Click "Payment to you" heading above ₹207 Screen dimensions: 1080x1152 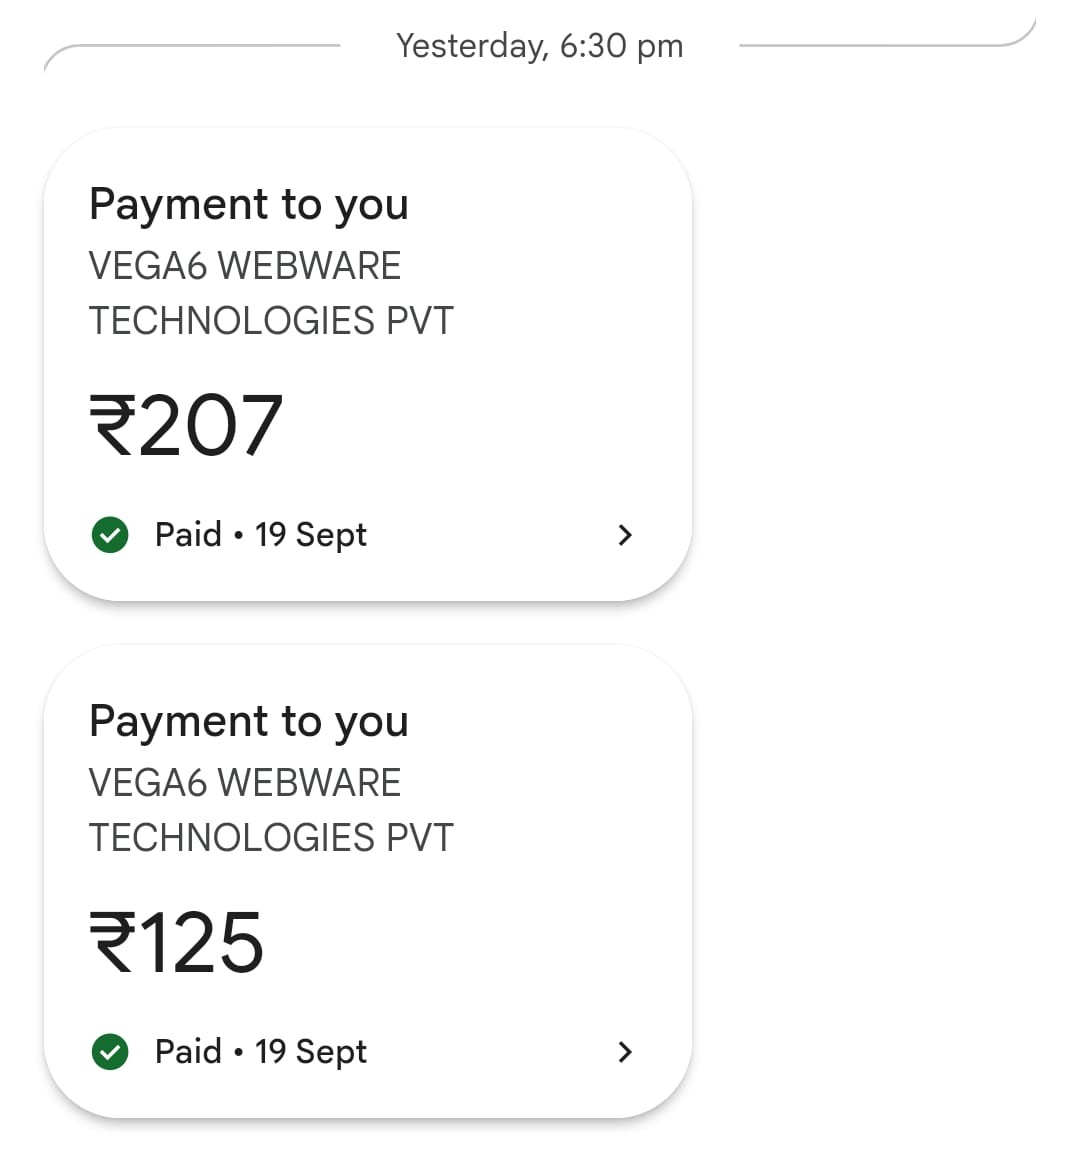point(249,205)
